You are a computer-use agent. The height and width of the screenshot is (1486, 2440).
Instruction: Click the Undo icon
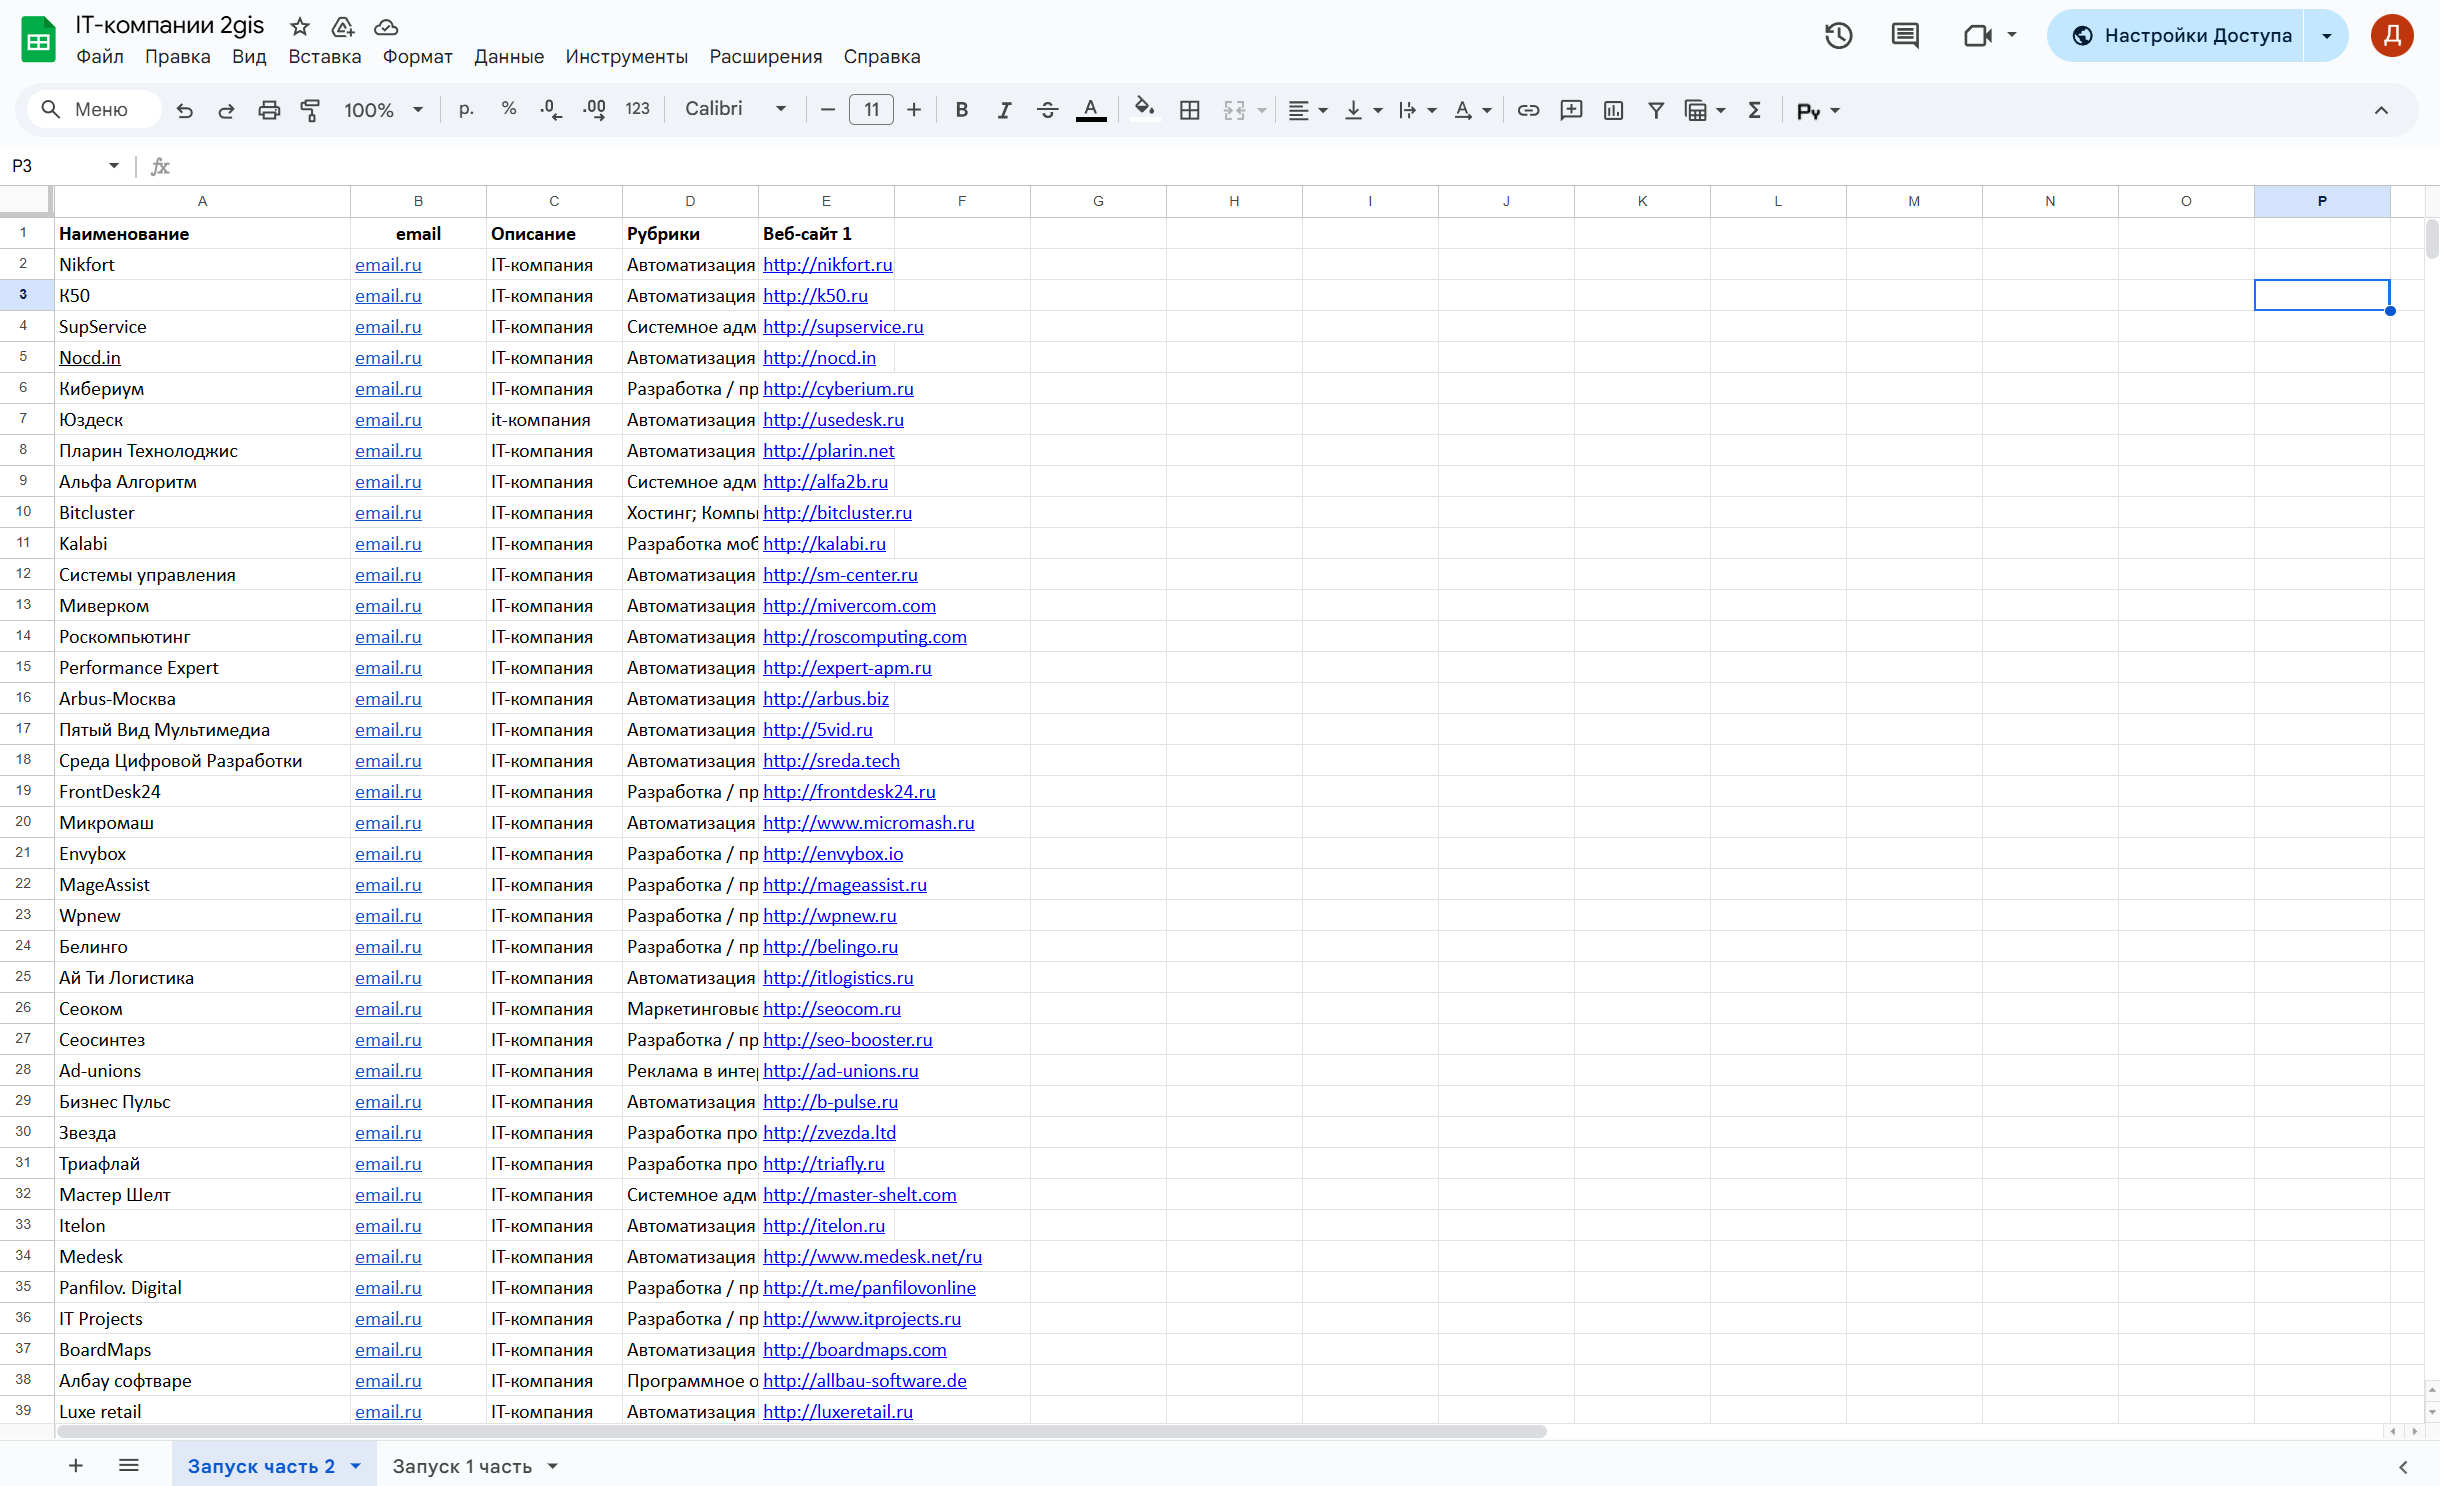pyautogui.click(x=184, y=110)
